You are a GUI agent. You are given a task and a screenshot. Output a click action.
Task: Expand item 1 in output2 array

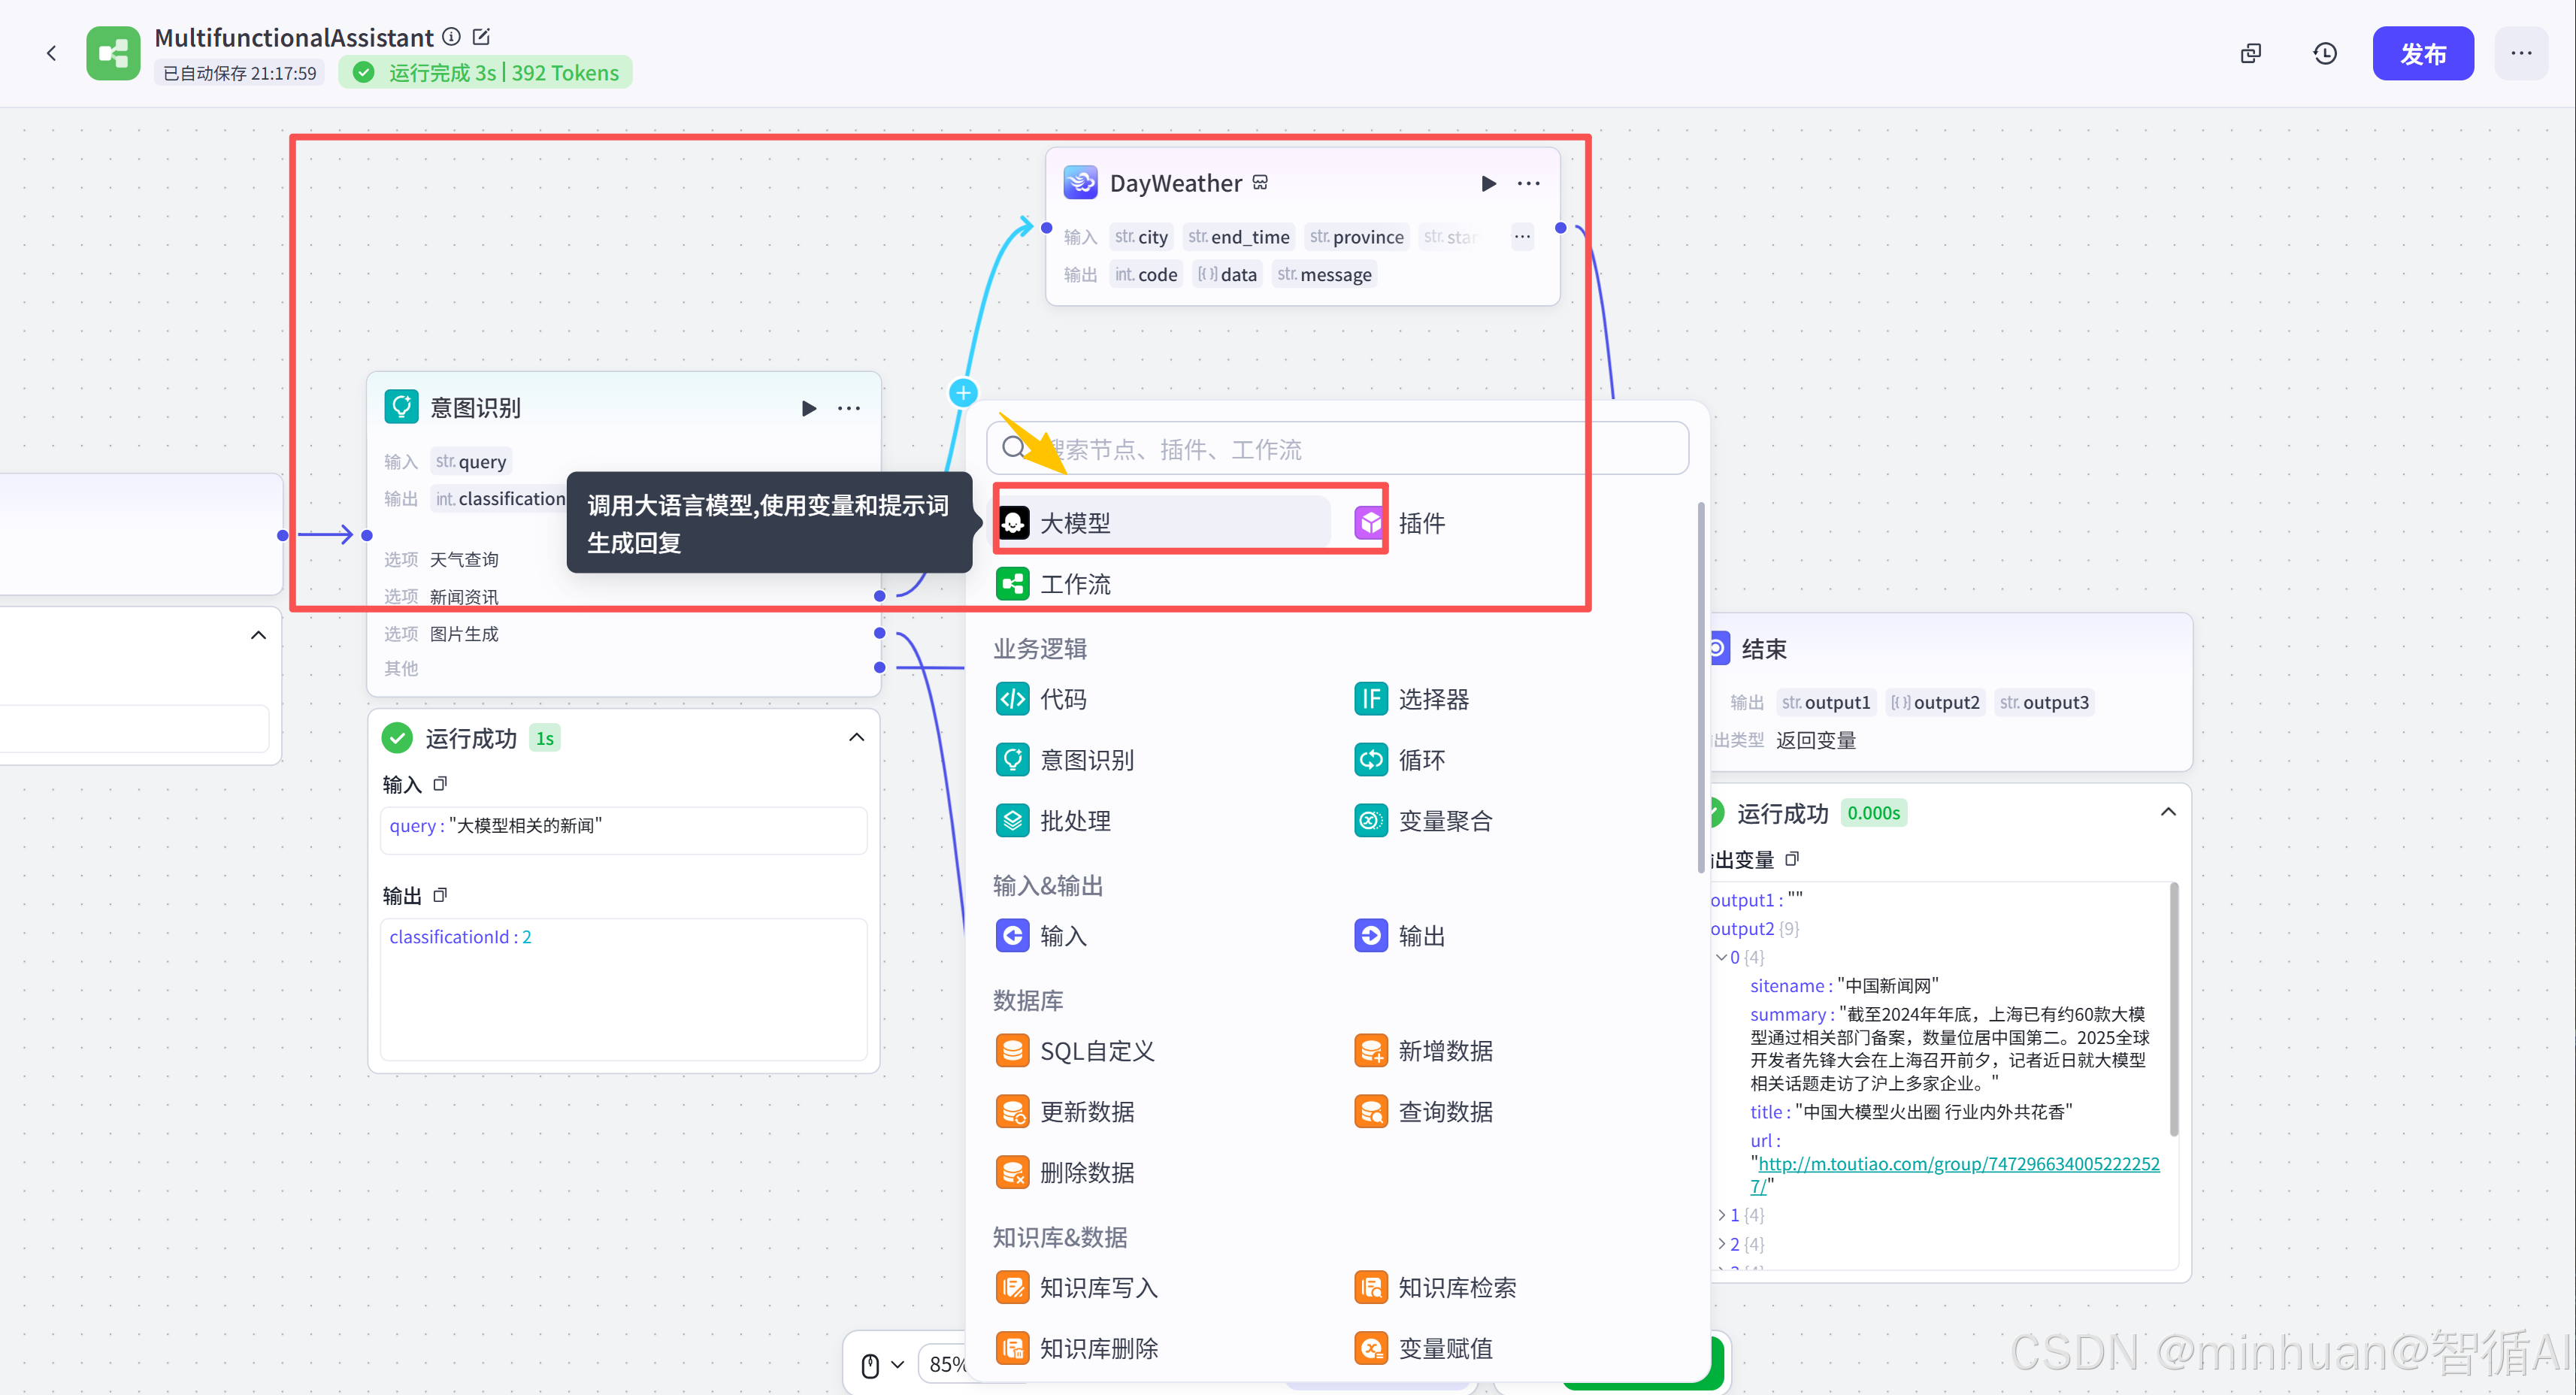coord(1722,1215)
